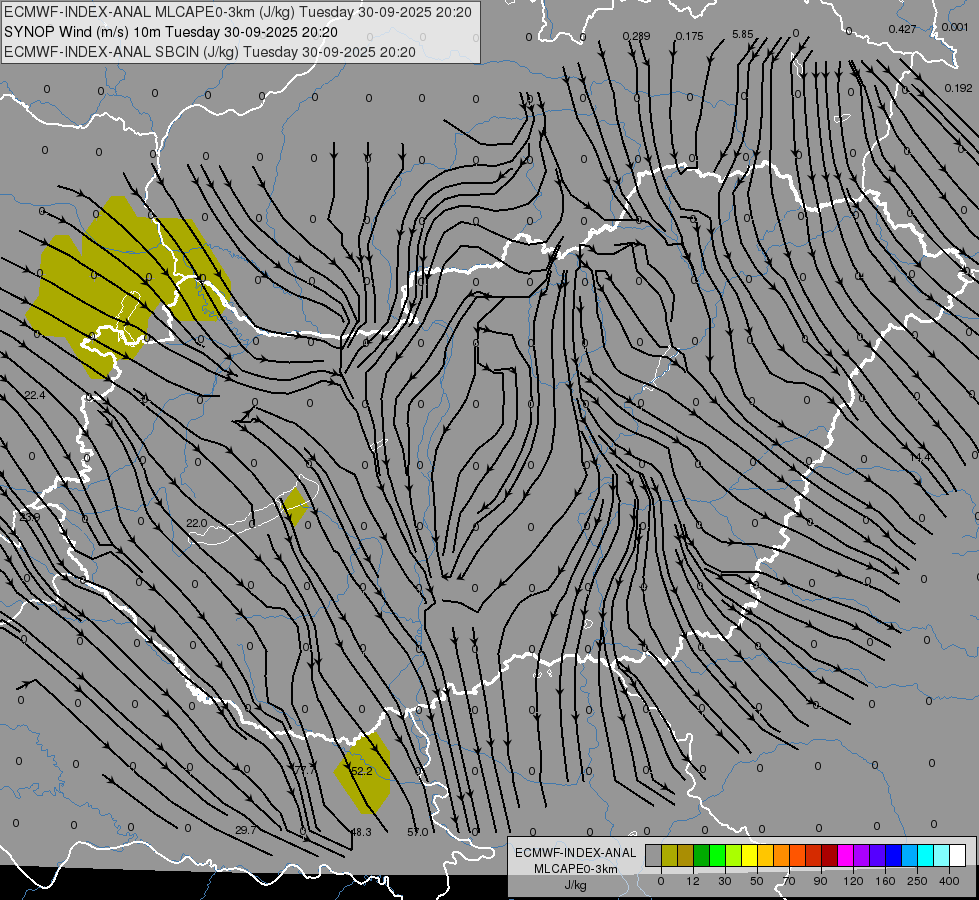This screenshot has width=979, height=900.
Task: Click the legend tick label 90
Action: [x=820, y=881]
